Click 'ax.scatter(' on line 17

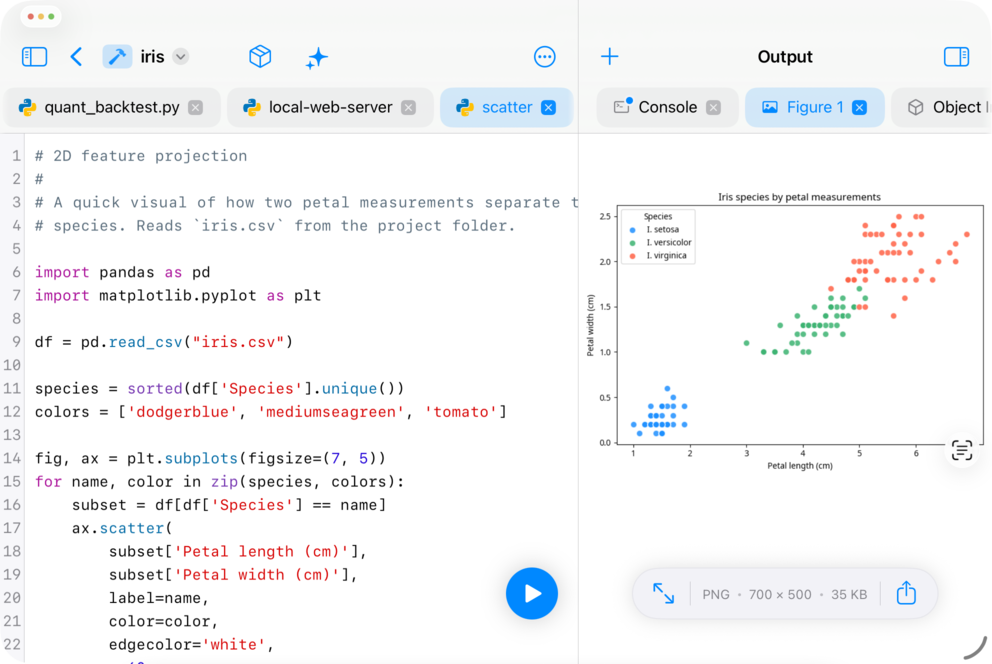(122, 529)
